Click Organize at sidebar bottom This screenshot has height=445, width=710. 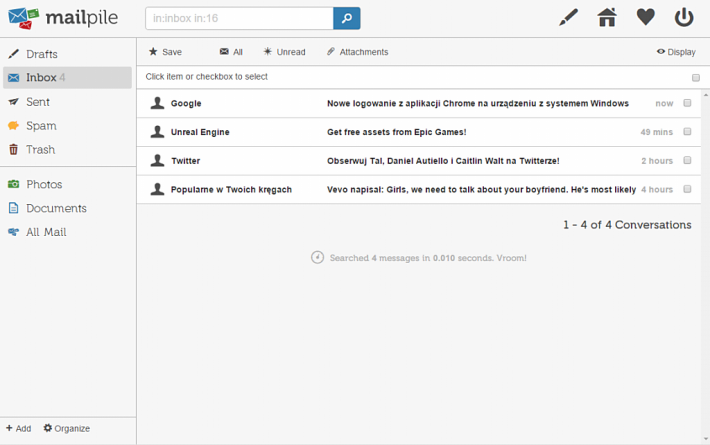[67, 428]
